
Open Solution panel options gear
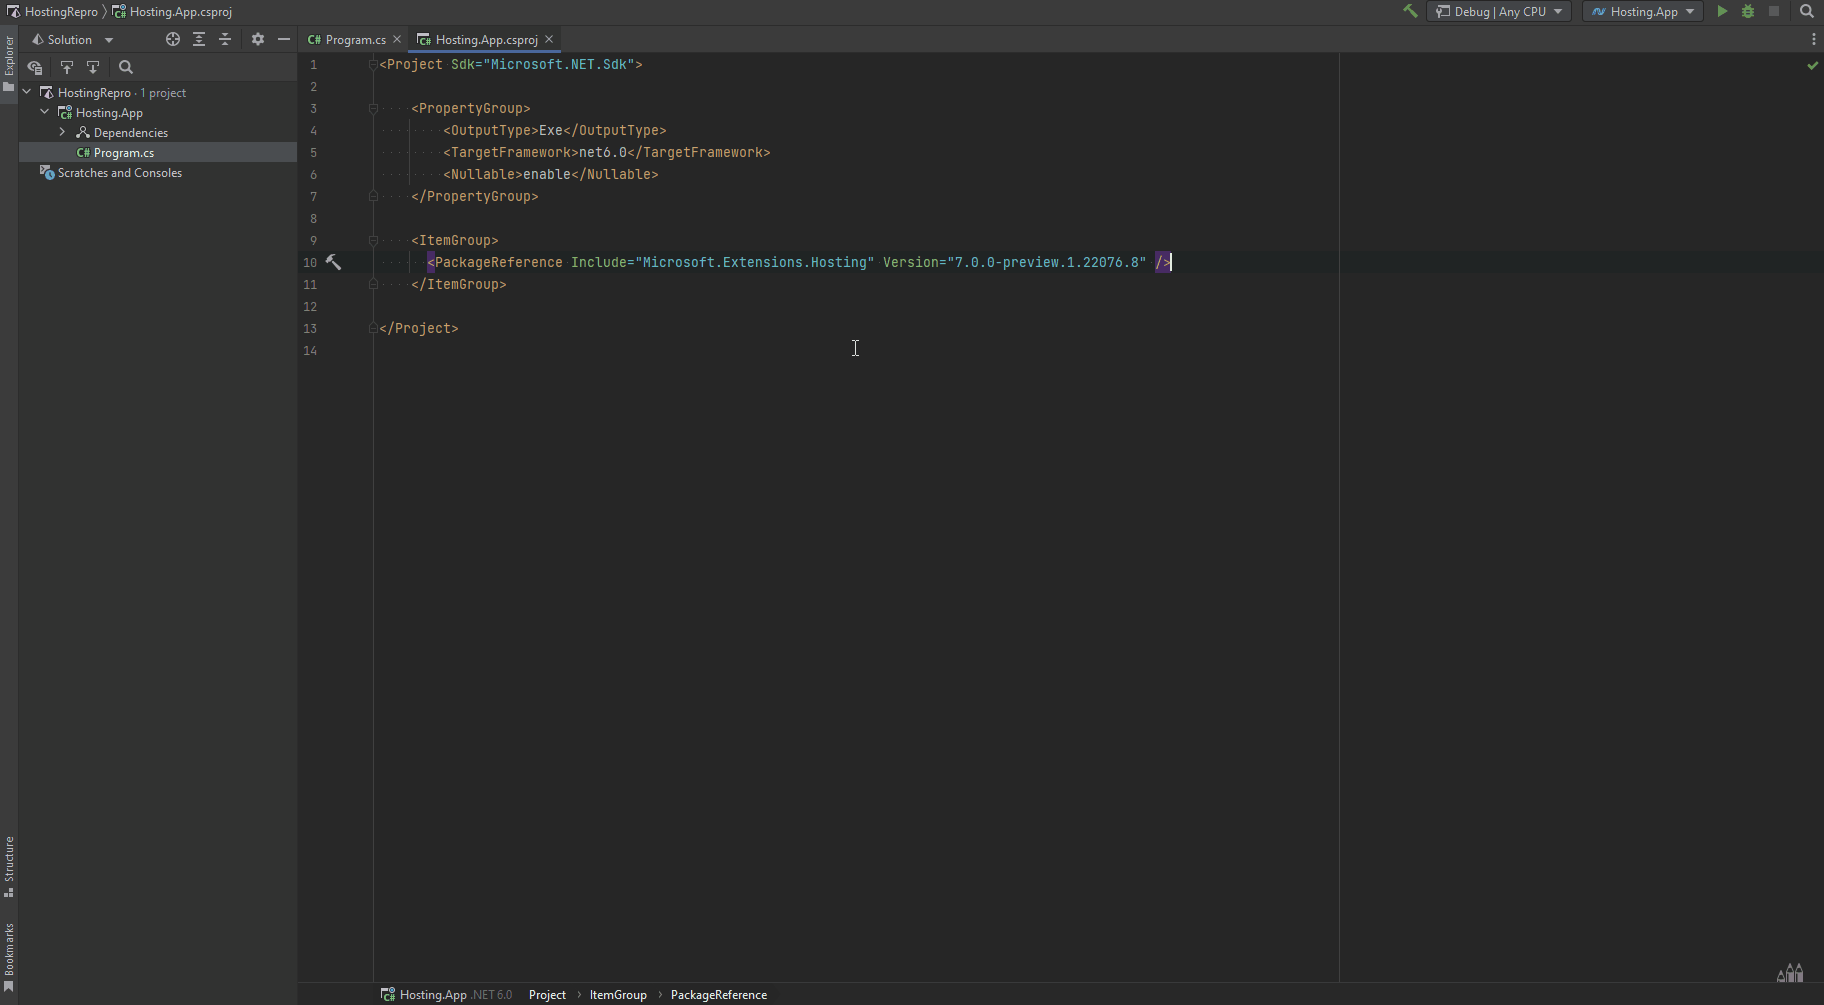[x=258, y=39]
